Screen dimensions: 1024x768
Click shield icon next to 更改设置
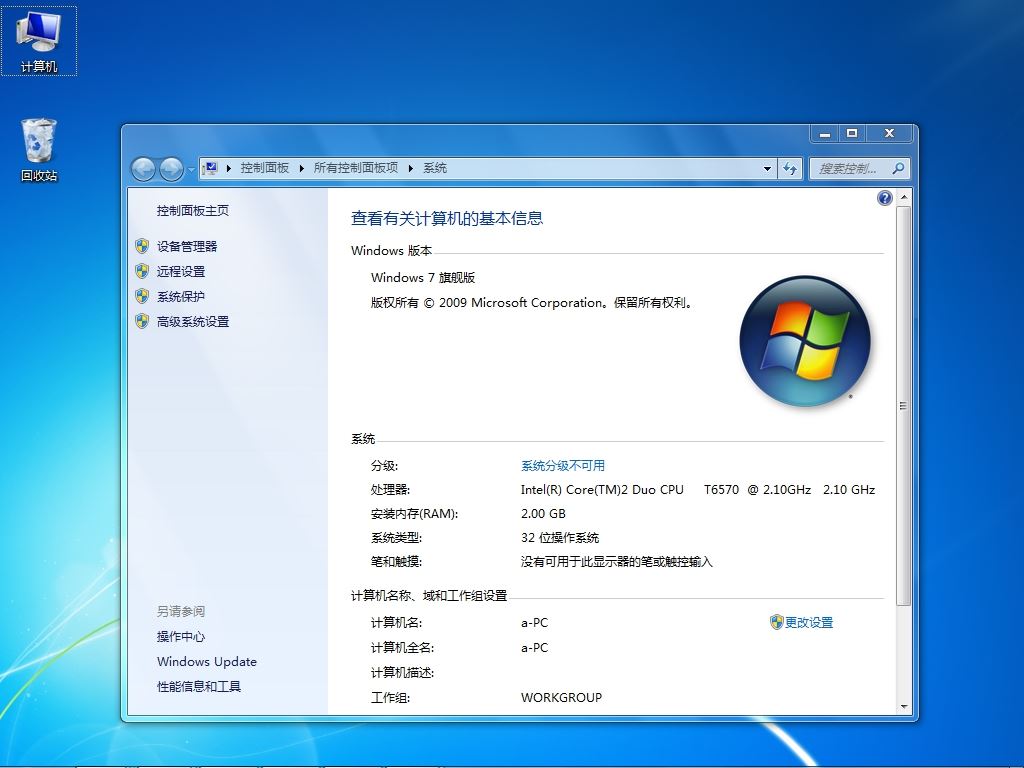pos(776,622)
